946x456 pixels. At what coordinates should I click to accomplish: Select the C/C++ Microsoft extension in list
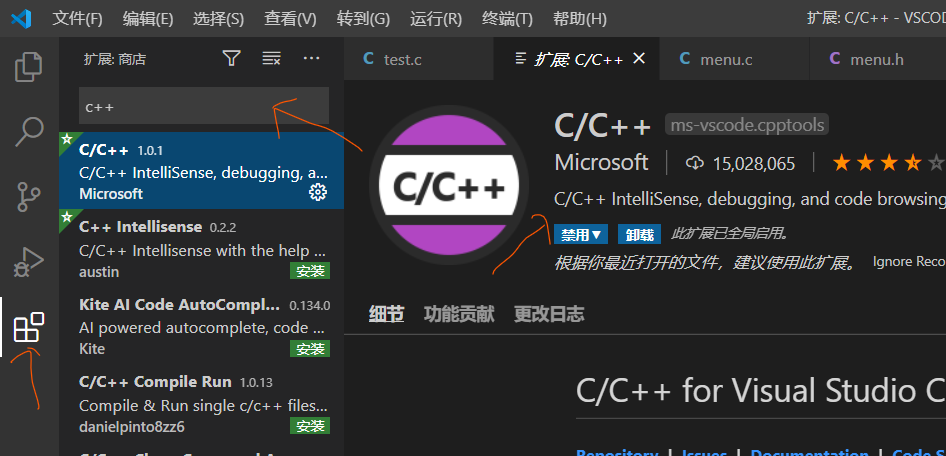(202, 171)
